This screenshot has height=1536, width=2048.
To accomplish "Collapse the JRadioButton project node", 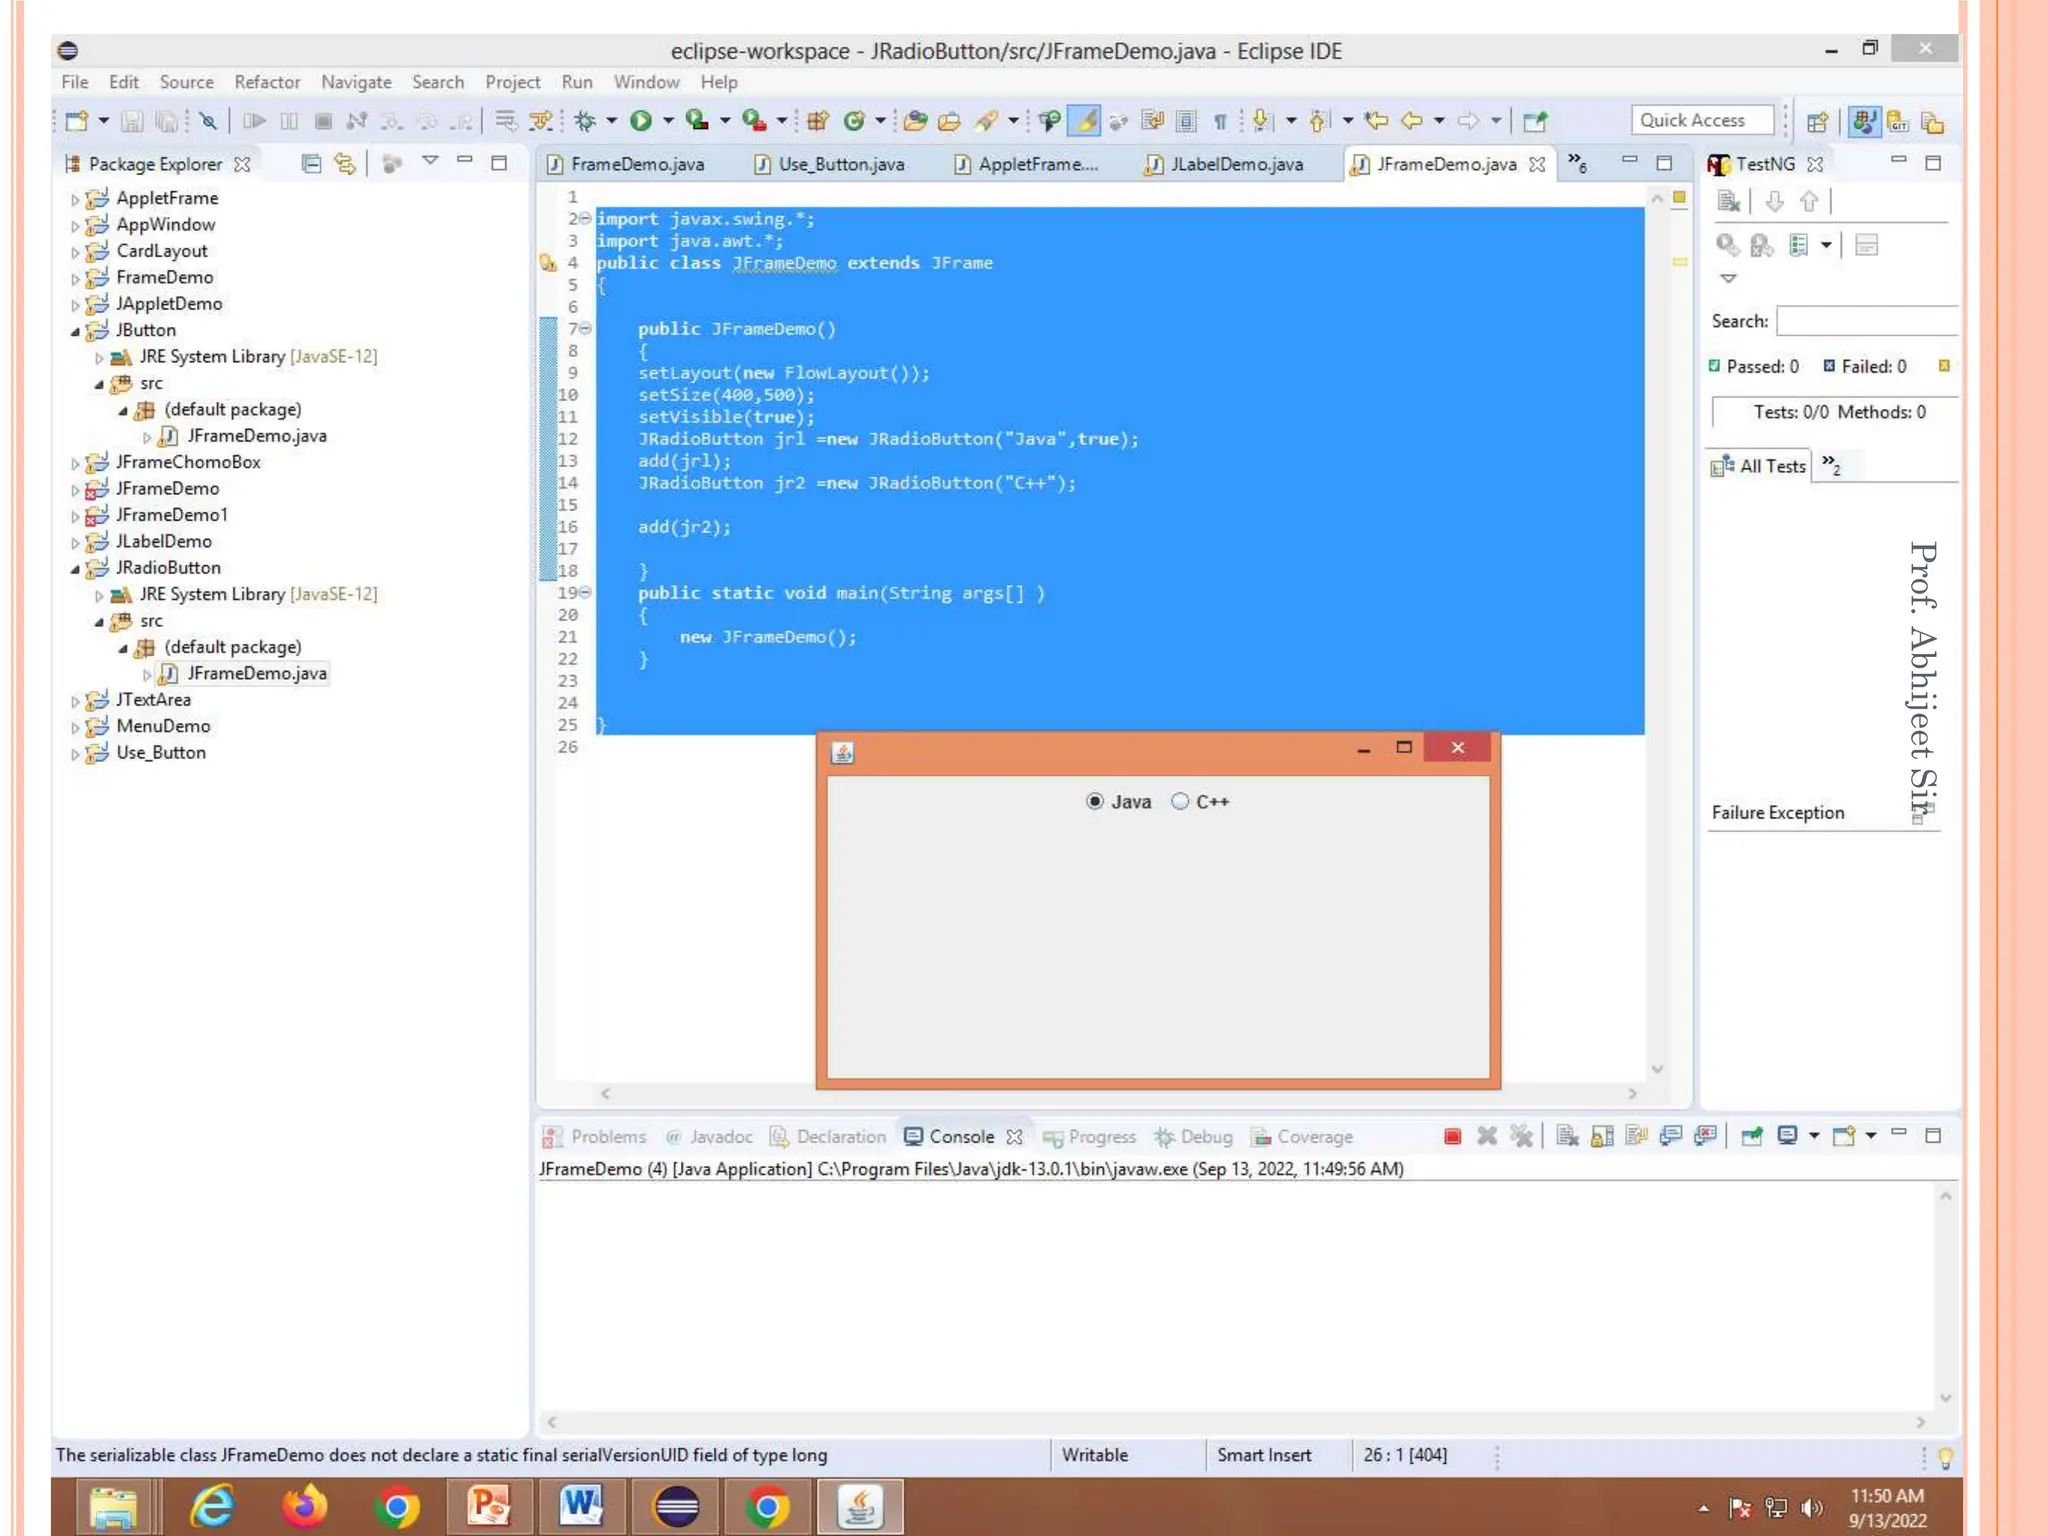I will coord(75,568).
